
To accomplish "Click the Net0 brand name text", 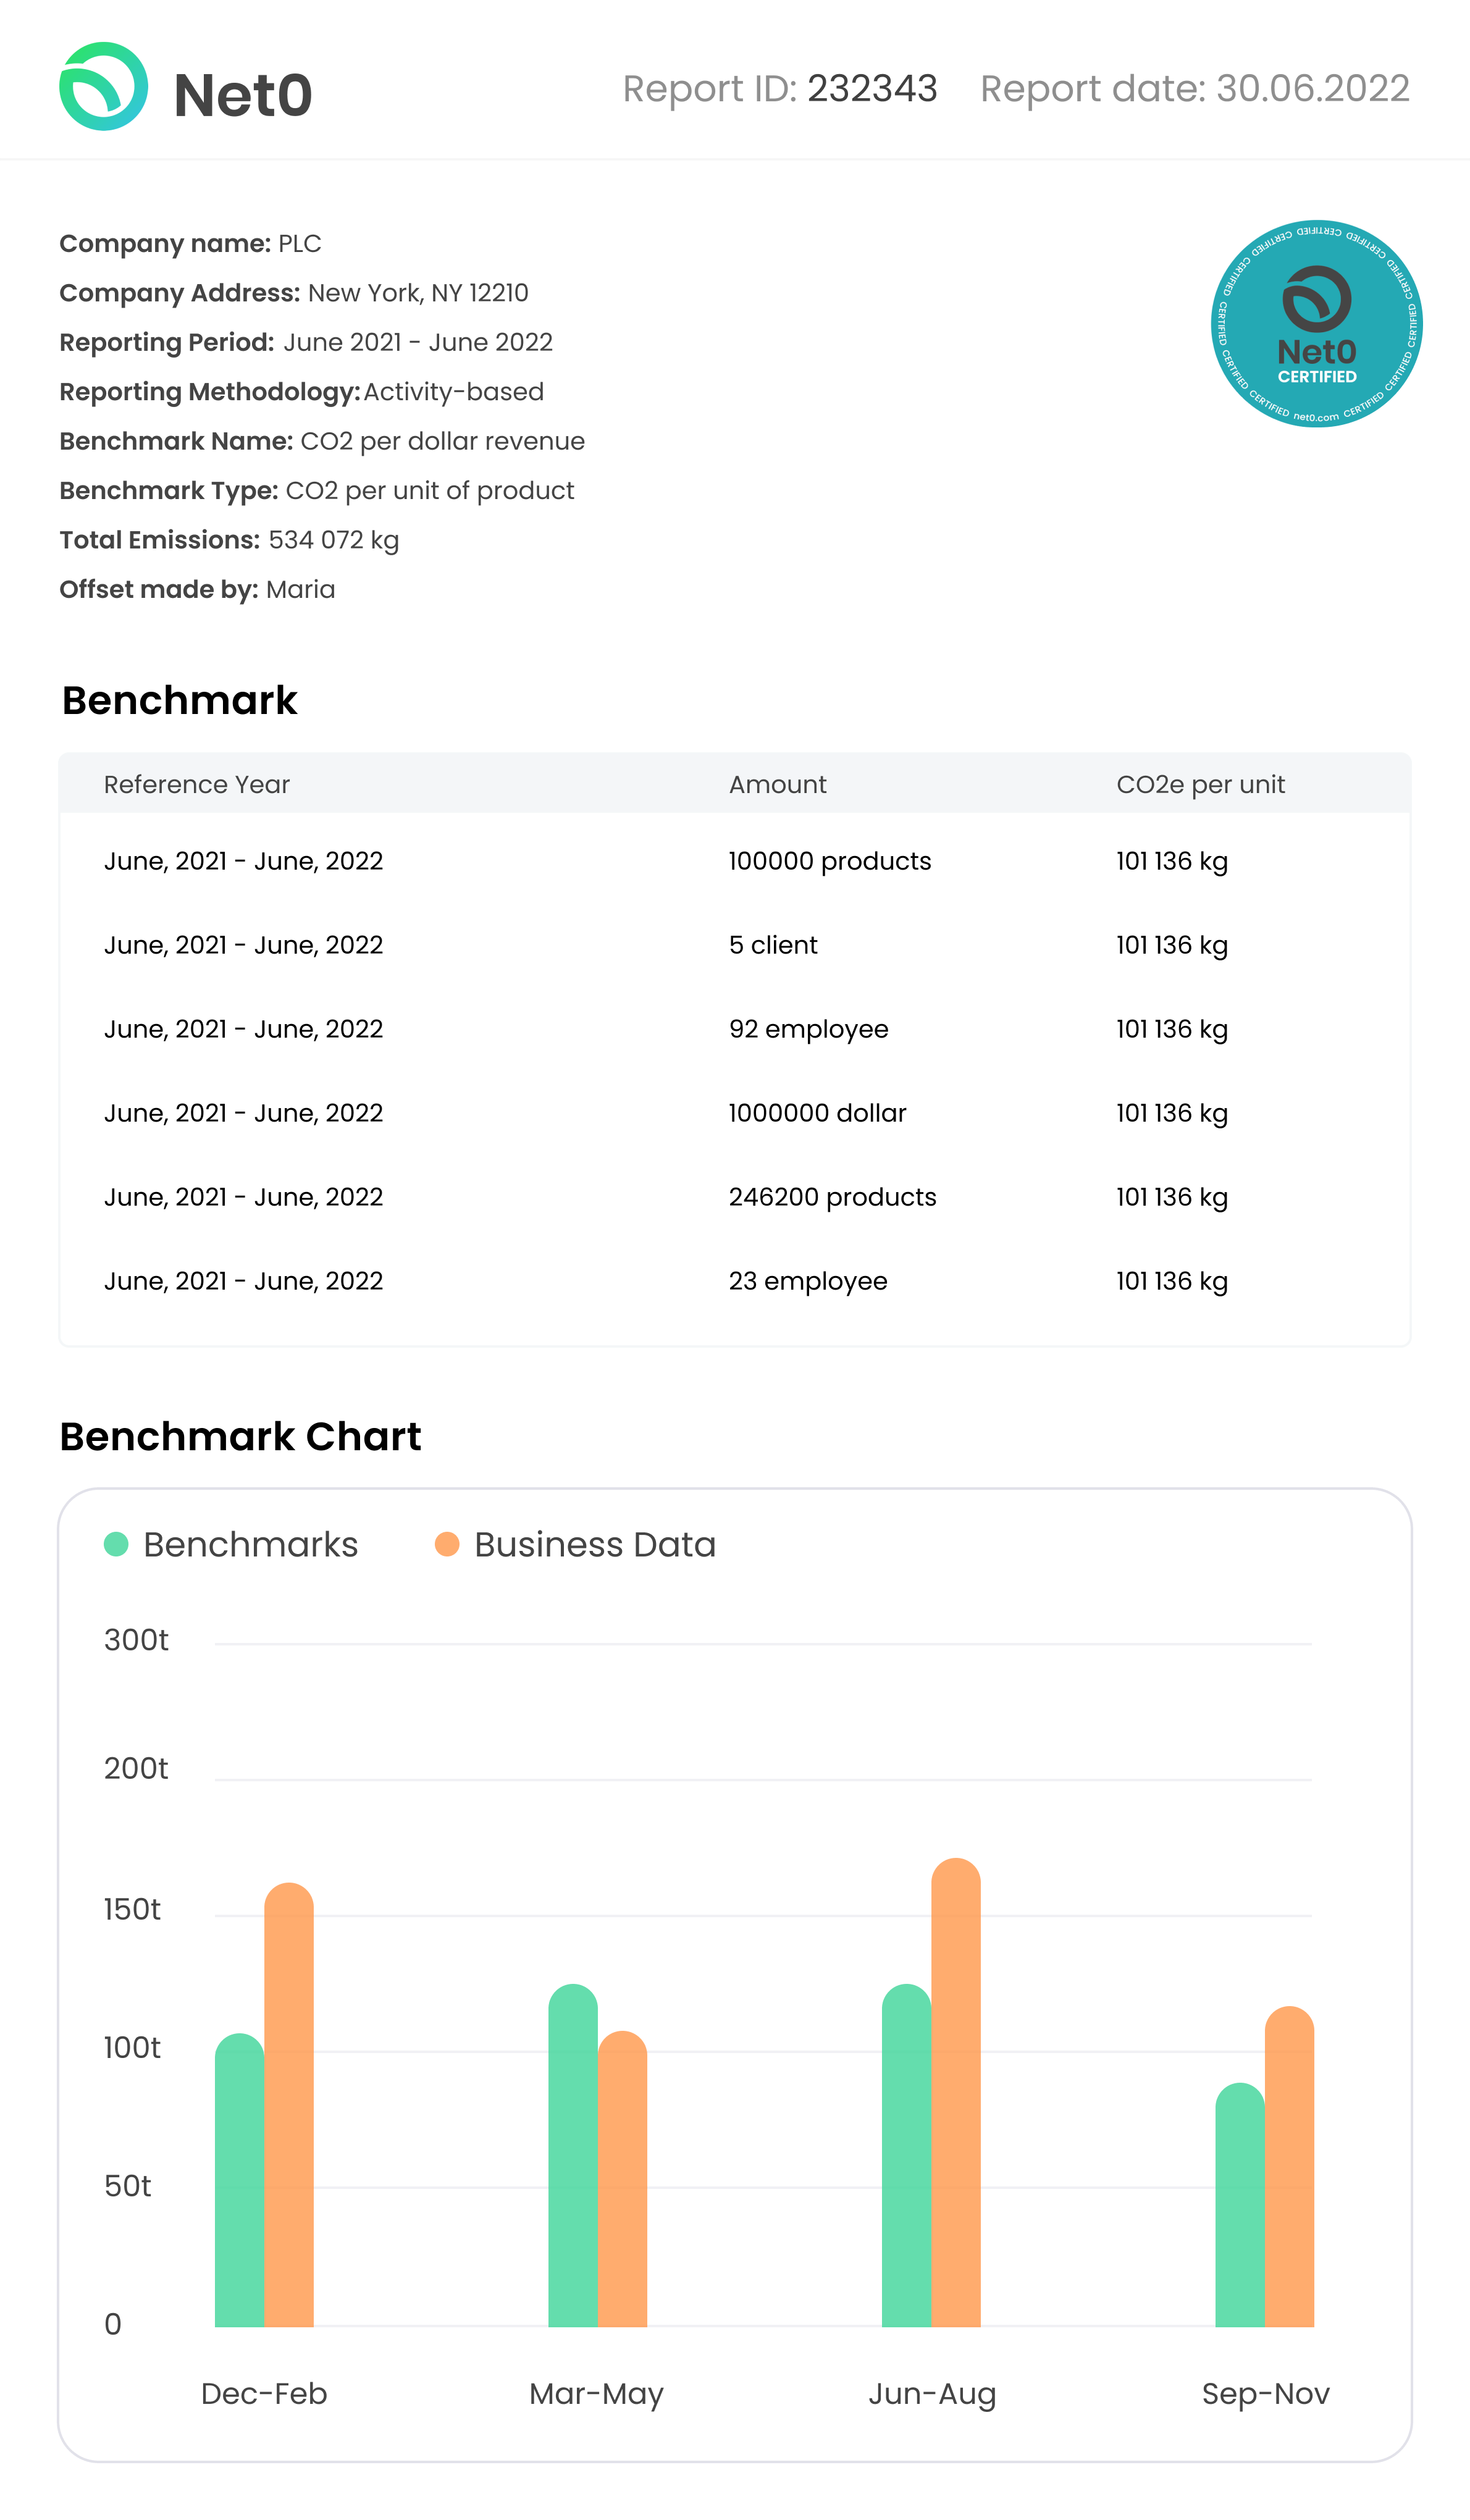I will [243, 95].
